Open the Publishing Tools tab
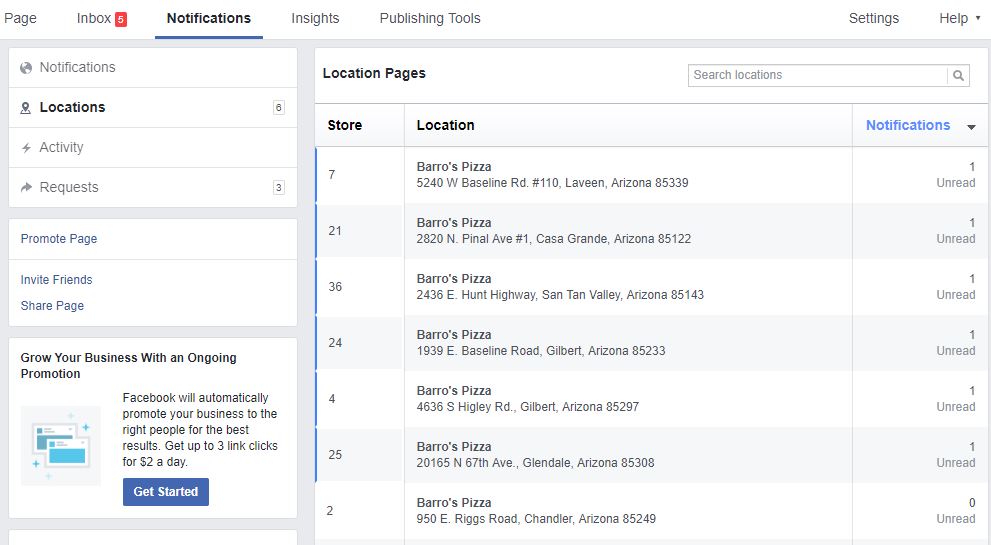Image resolution: width=991 pixels, height=545 pixels. click(430, 18)
